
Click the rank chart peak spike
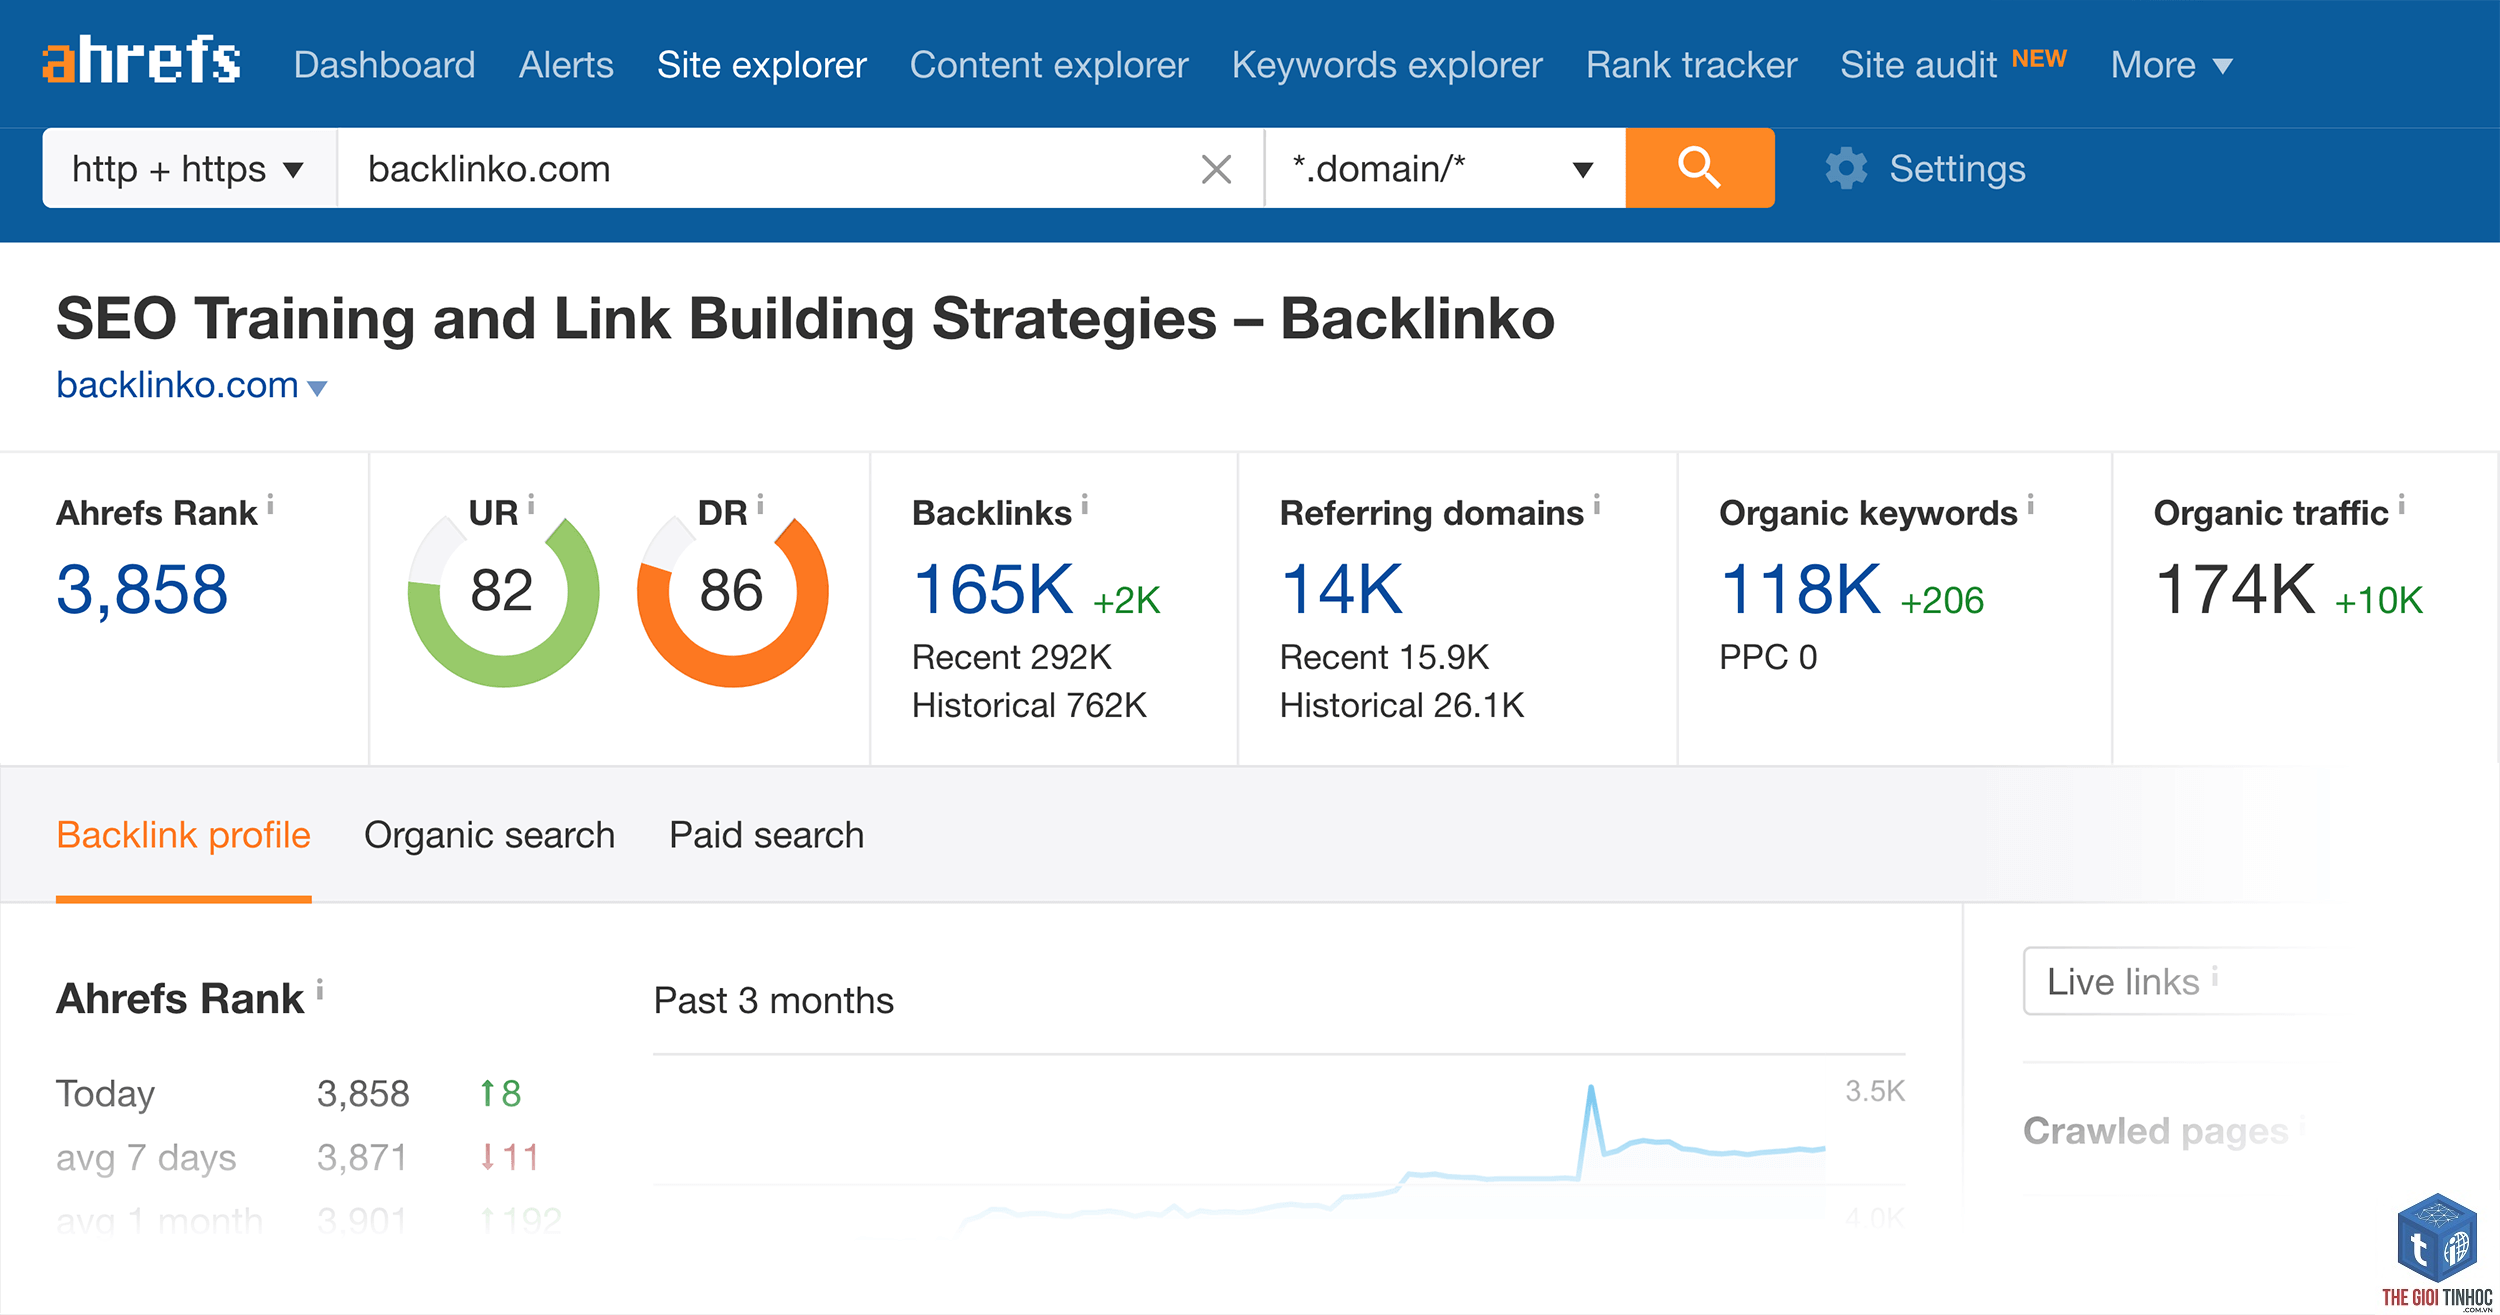pos(1590,1090)
